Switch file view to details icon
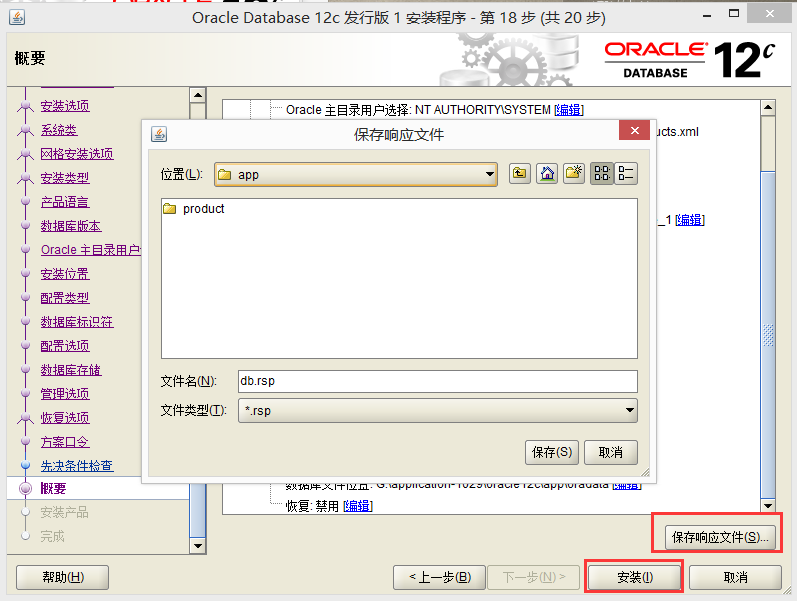This screenshot has height=601, width=797. 626,174
